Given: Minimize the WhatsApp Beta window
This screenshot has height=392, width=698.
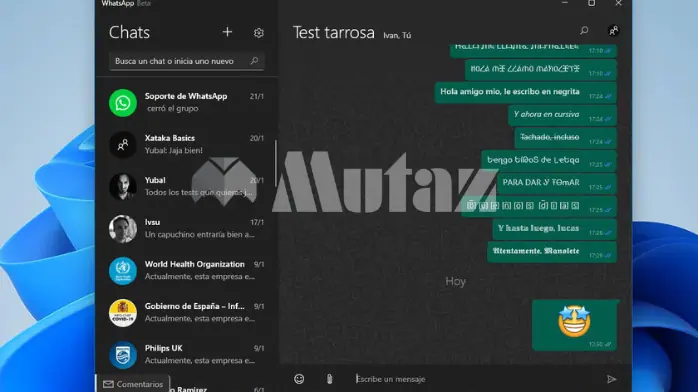Looking at the screenshot, I should pos(564,3).
